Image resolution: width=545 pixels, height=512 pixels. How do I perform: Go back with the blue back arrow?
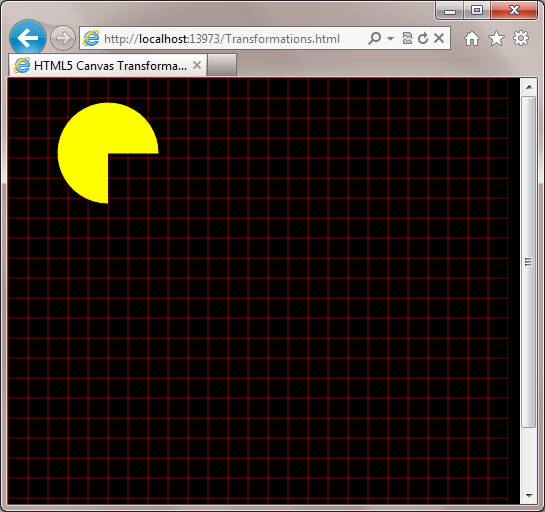tap(28, 38)
